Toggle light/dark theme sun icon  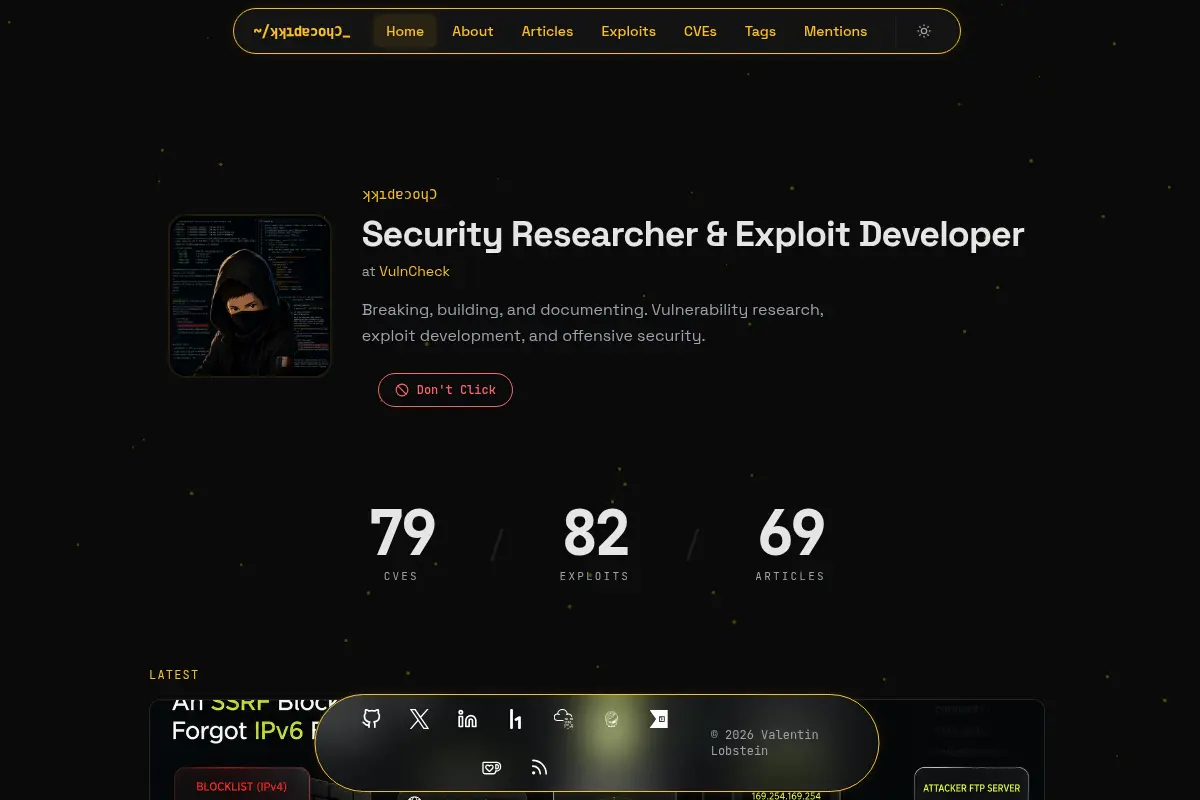[x=924, y=31]
